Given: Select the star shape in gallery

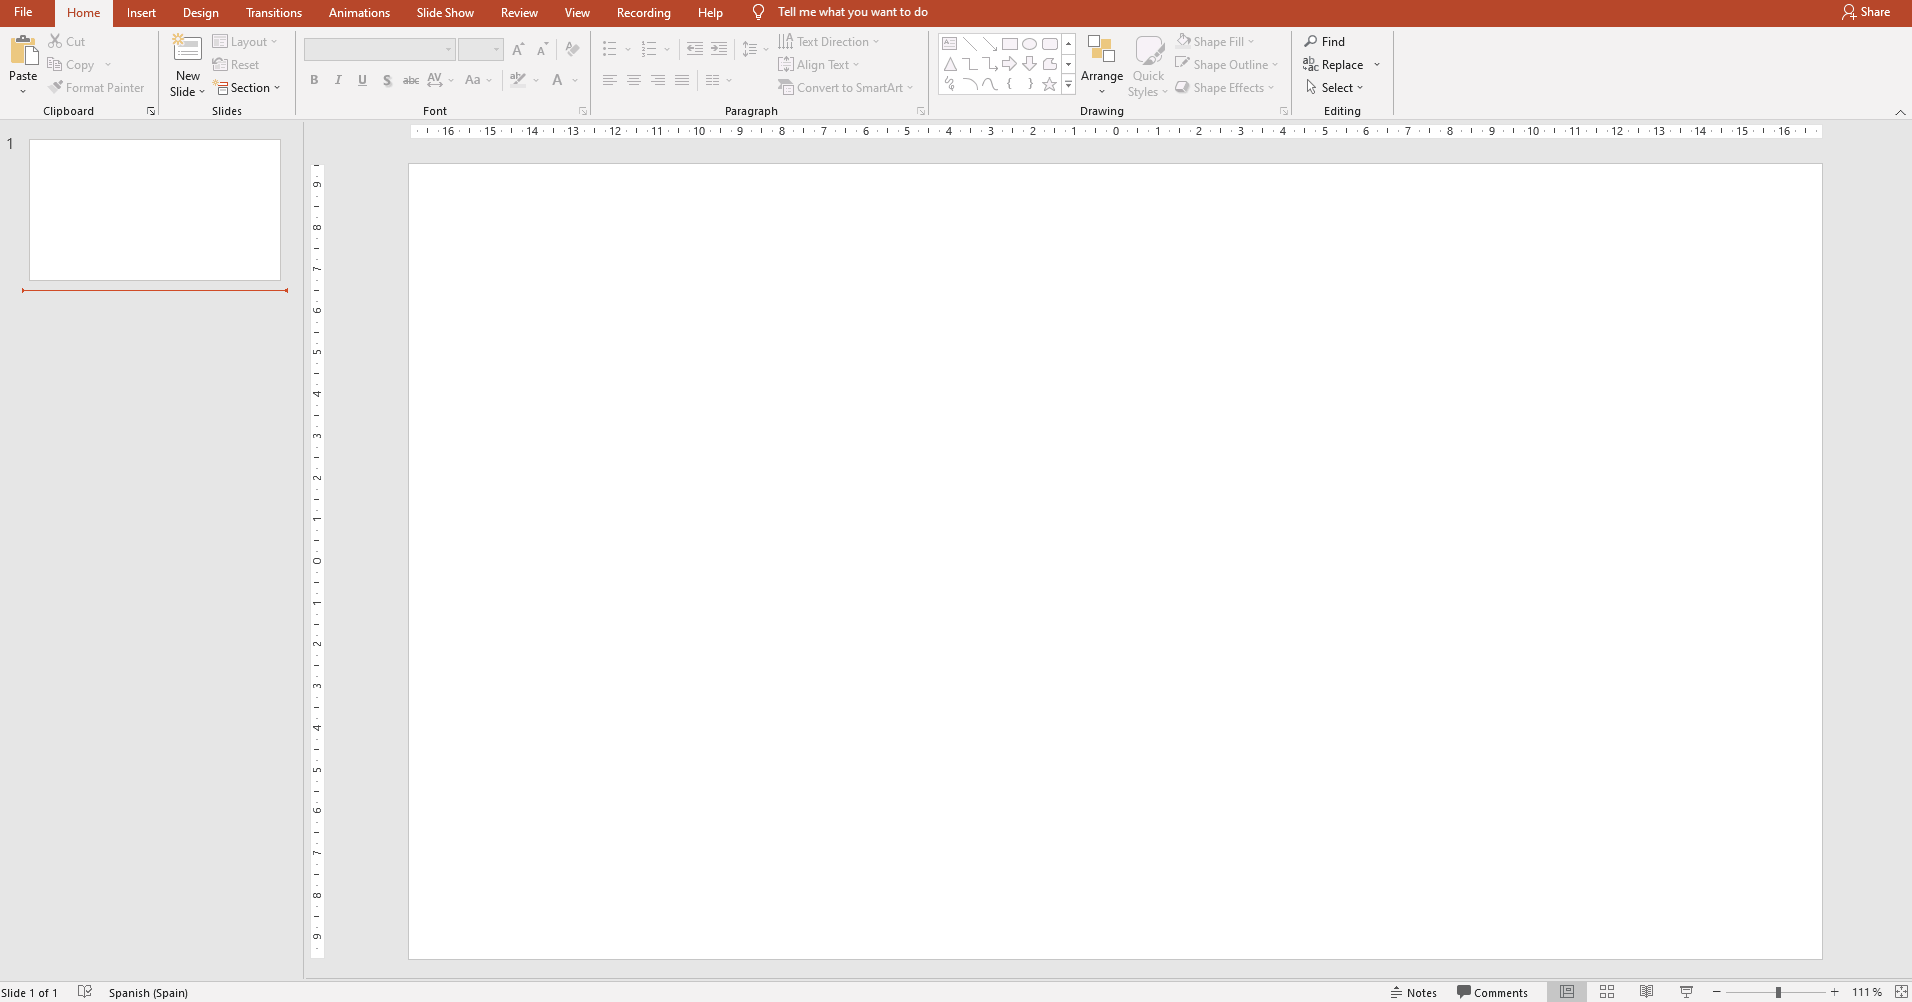Looking at the screenshot, I should tap(1049, 85).
